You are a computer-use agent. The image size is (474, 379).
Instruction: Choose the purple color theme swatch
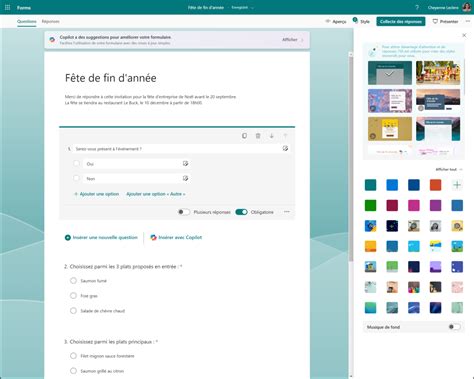(x=435, y=205)
